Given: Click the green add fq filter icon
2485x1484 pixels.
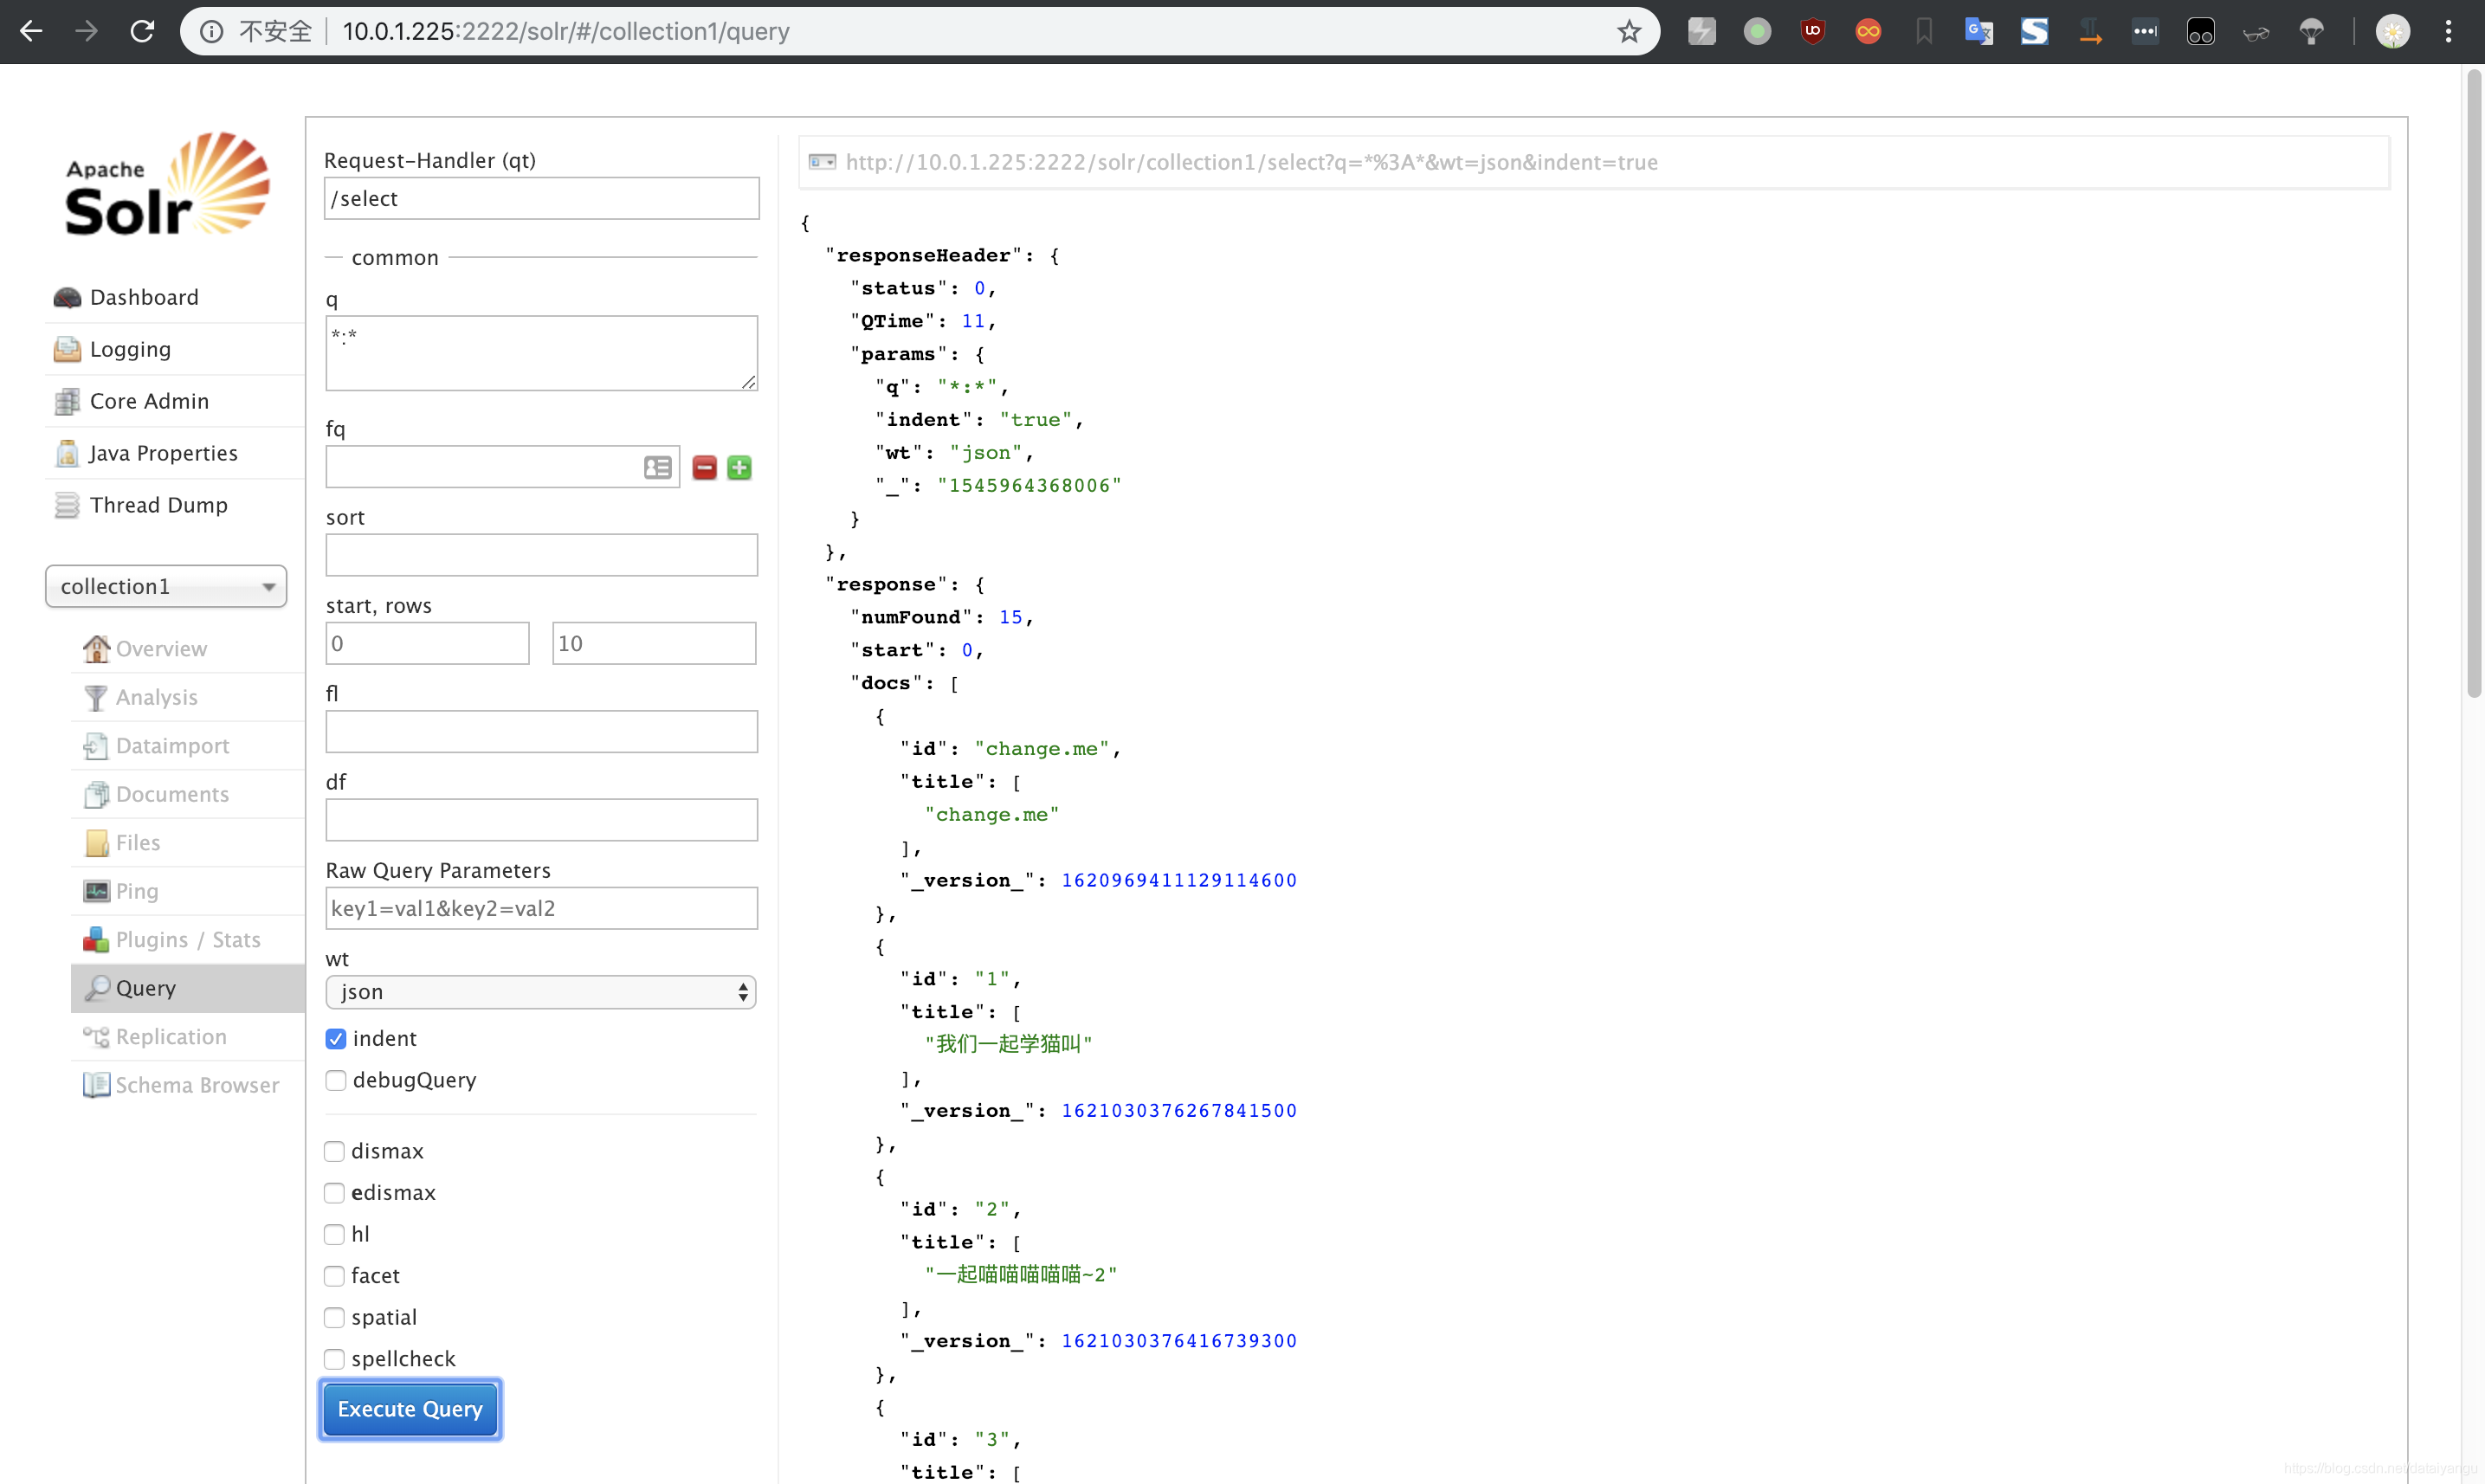Looking at the screenshot, I should click(x=739, y=467).
